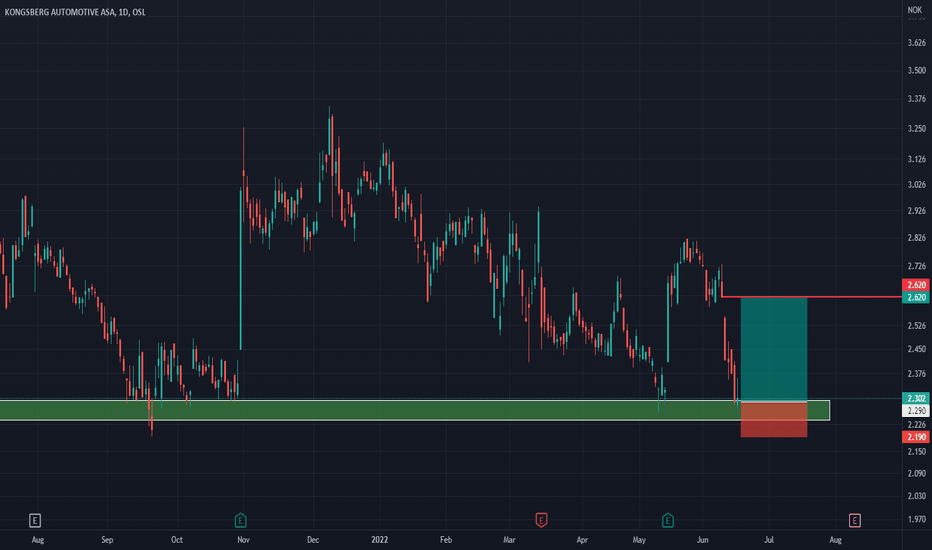This screenshot has width=932, height=550.
Task: Click the Nov label on time axis
Action: (x=243, y=540)
